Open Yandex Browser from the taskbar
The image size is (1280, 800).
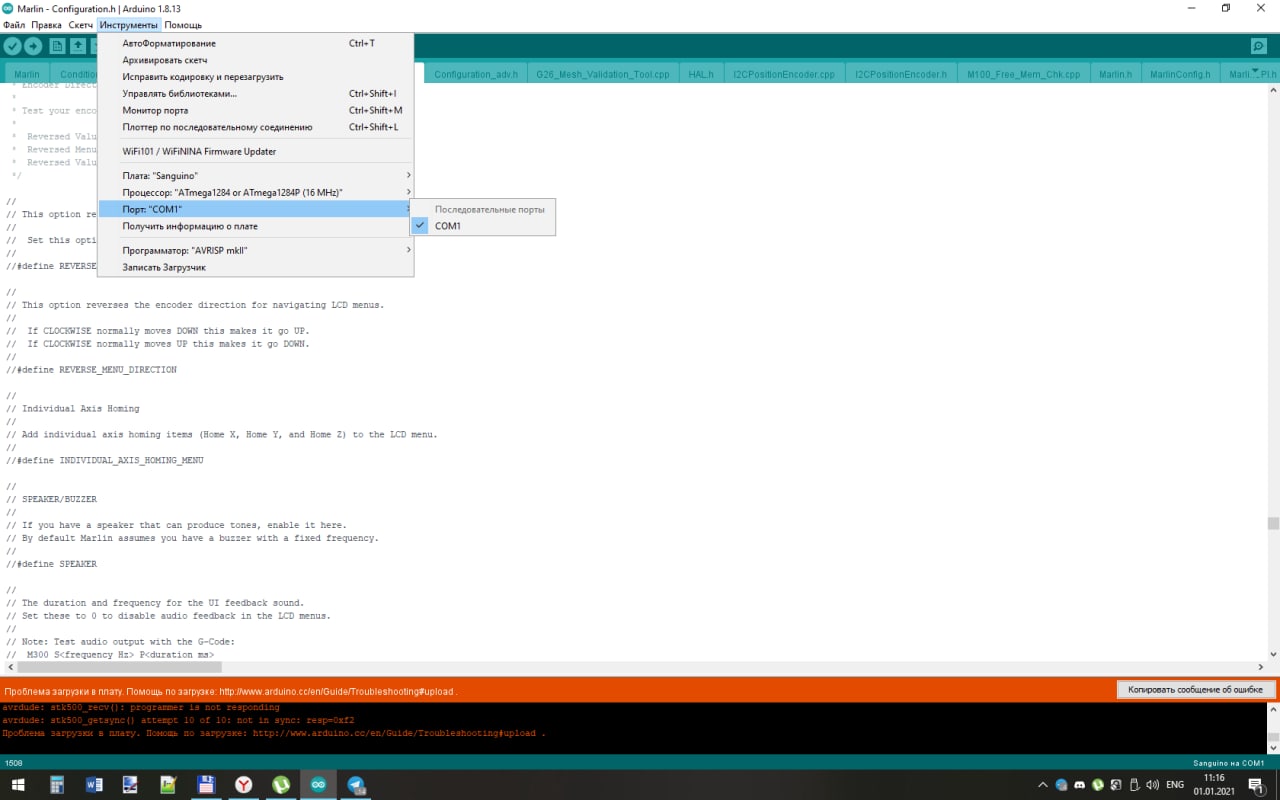[244, 785]
